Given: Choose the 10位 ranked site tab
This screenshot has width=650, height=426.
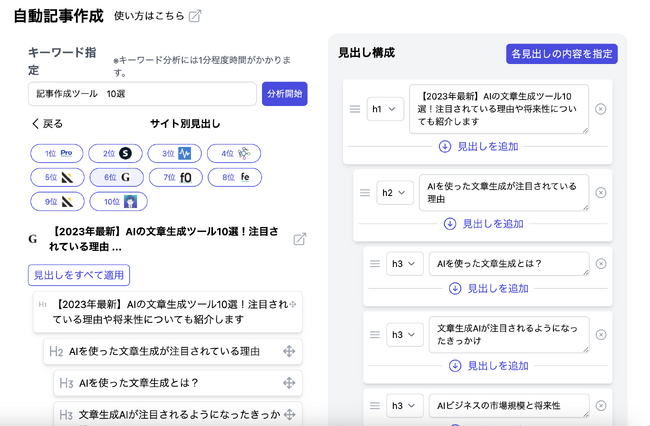Looking at the screenshot, I should 118,201.
